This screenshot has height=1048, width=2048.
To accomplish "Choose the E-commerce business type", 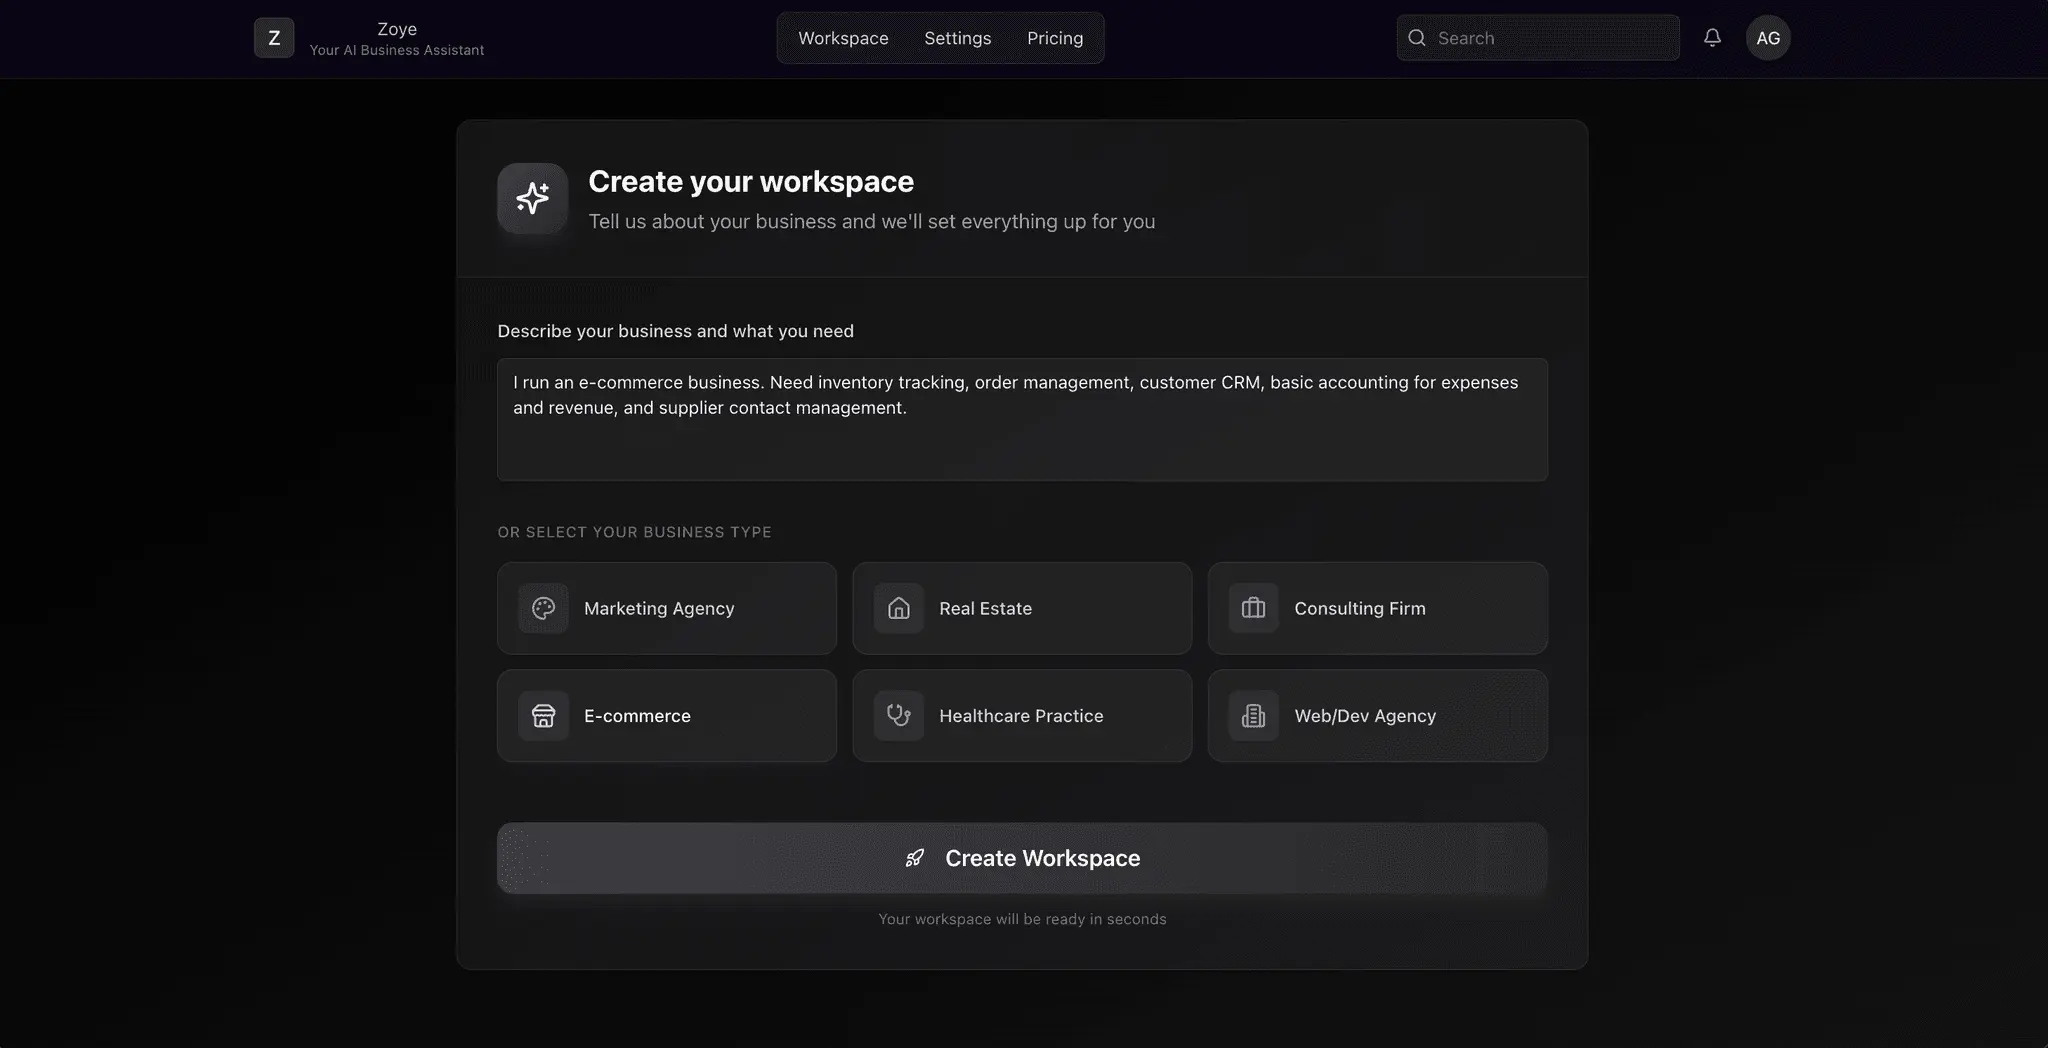I will [667, 716].
